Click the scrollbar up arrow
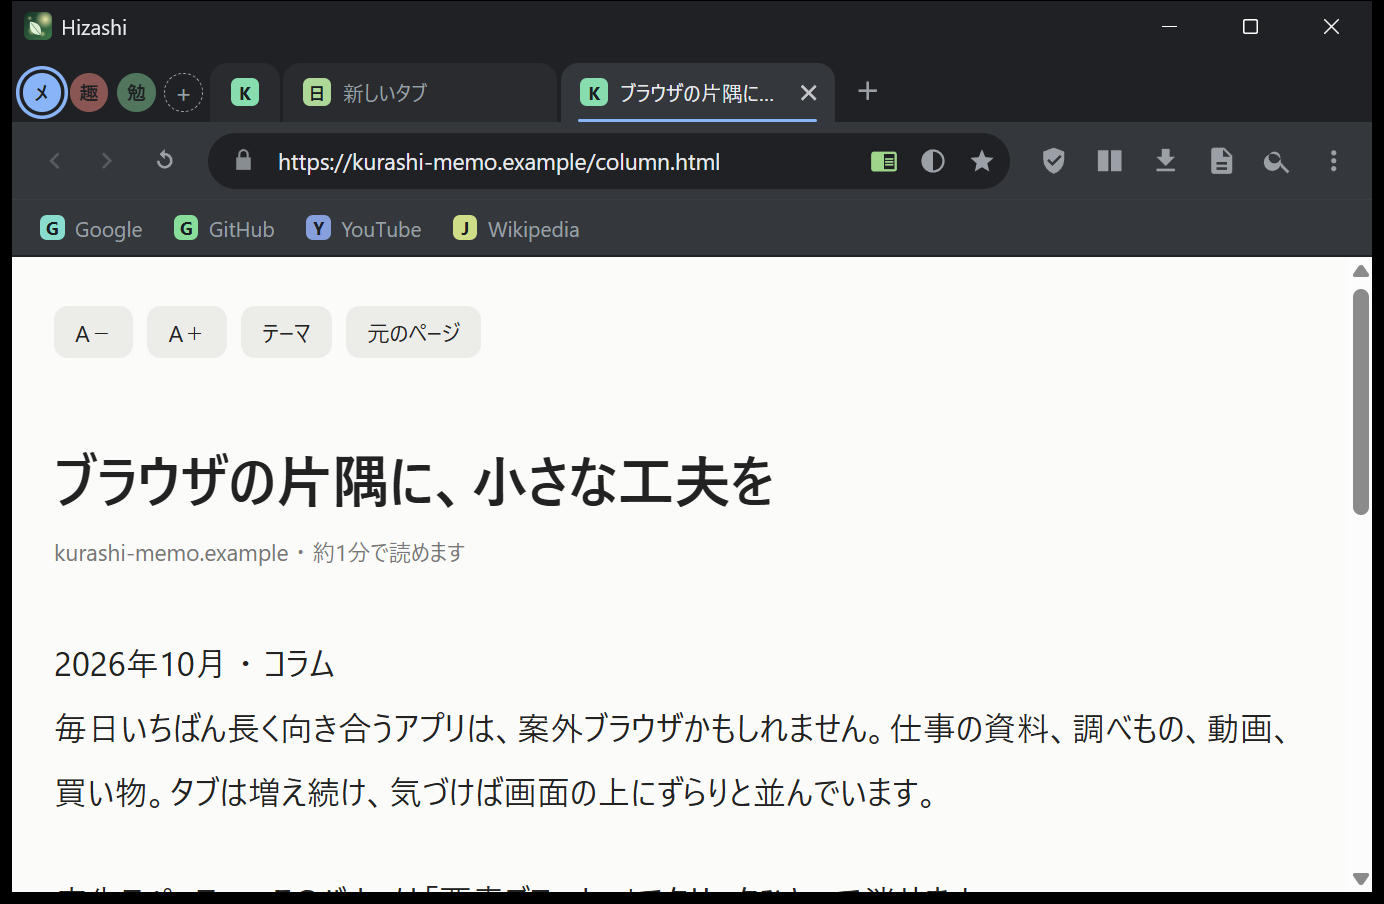Viewport: 1384px width, 904px height. pos(1361,271)
